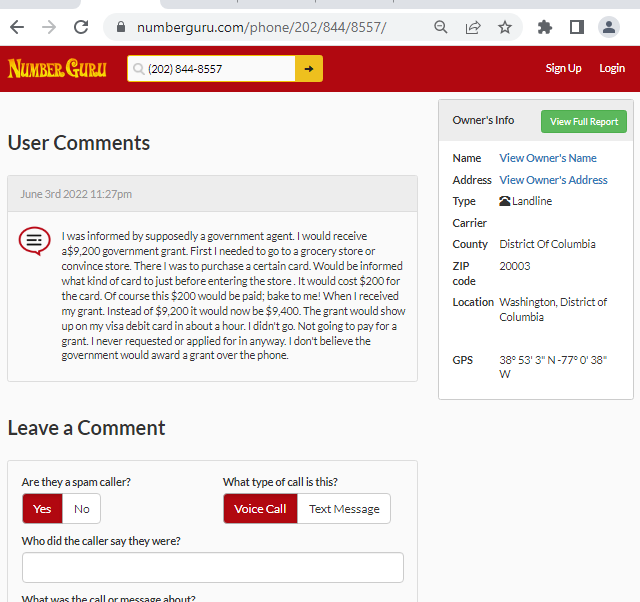This screenshot has height=602, width=640.
Task: Open the Chrome profile avatar
Action: pyautogui.click(x=609, y=27)
